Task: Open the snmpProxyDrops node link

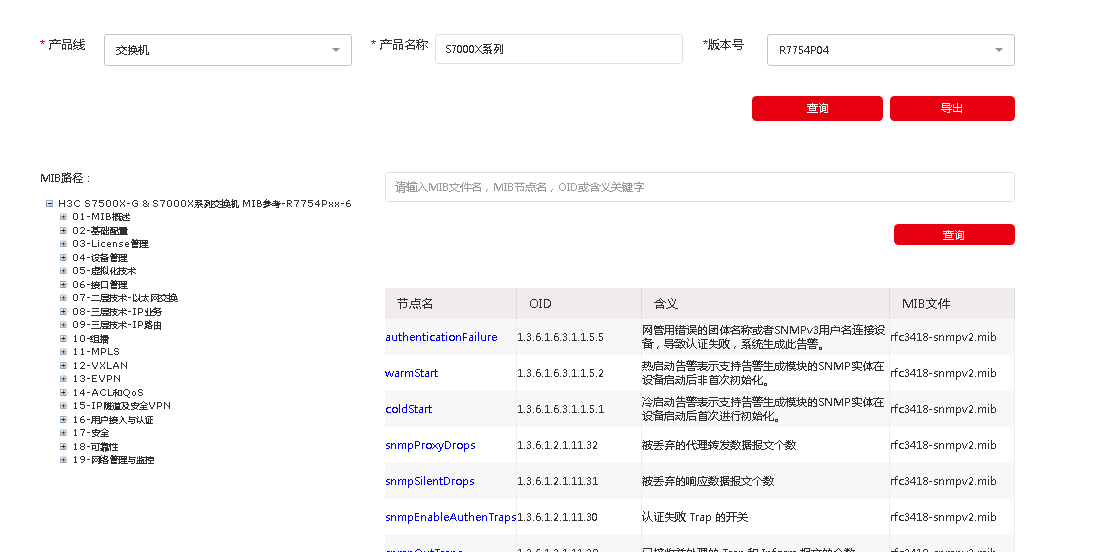Action: point(430,446)
